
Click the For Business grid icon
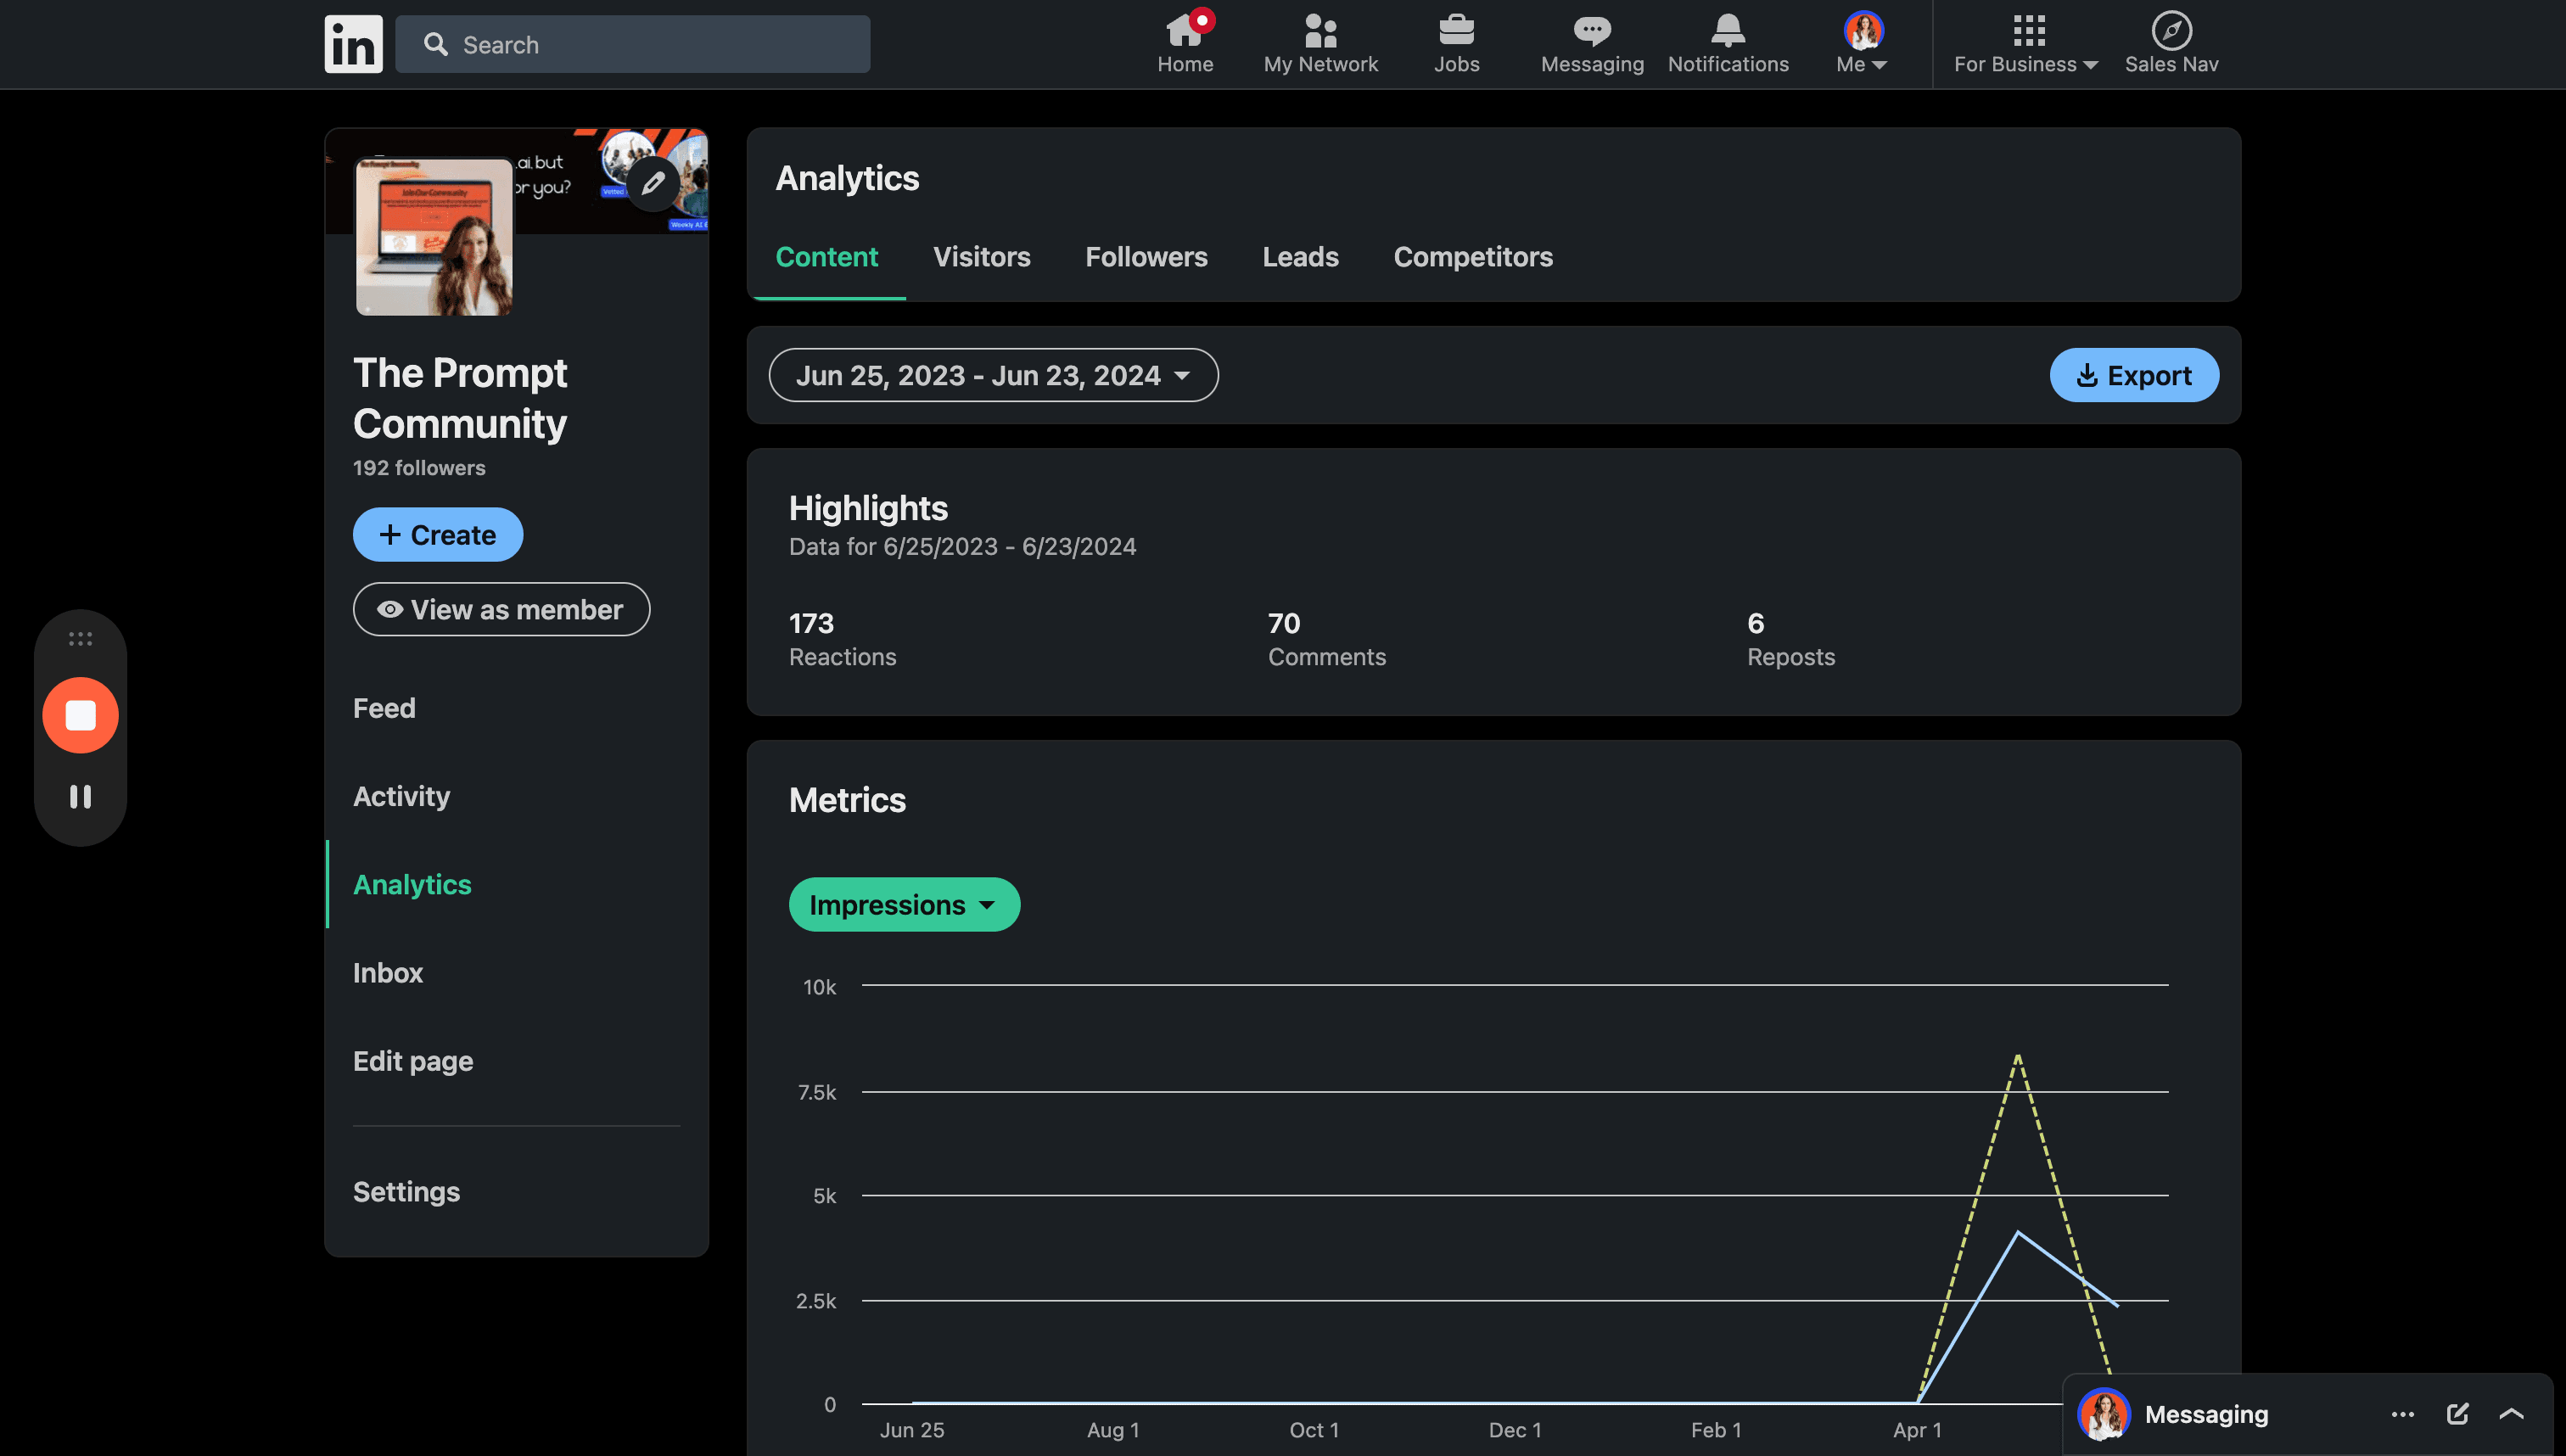[2028, 31]
